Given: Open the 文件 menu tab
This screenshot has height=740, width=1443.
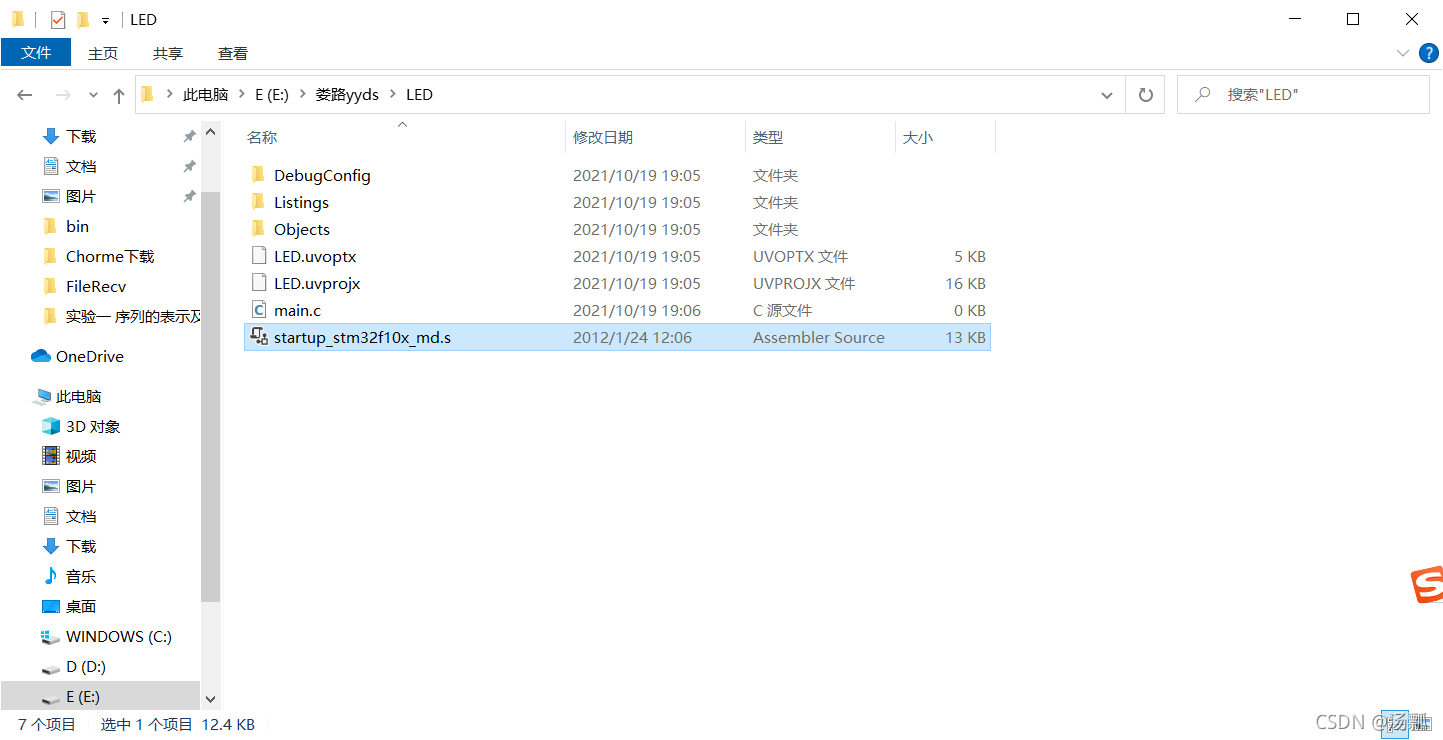Looking at the screenshot, I should 36,52.
